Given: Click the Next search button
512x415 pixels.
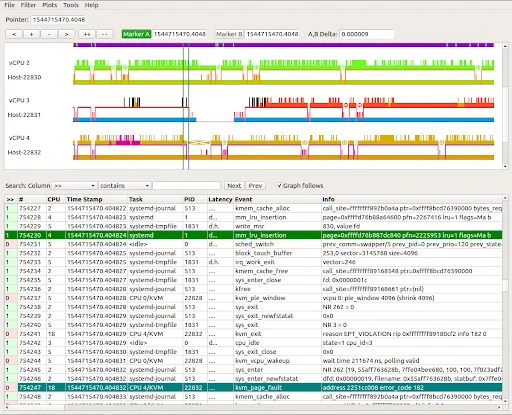Looking at the screenshot, I should pyautogui.click(x=234, y=186).
